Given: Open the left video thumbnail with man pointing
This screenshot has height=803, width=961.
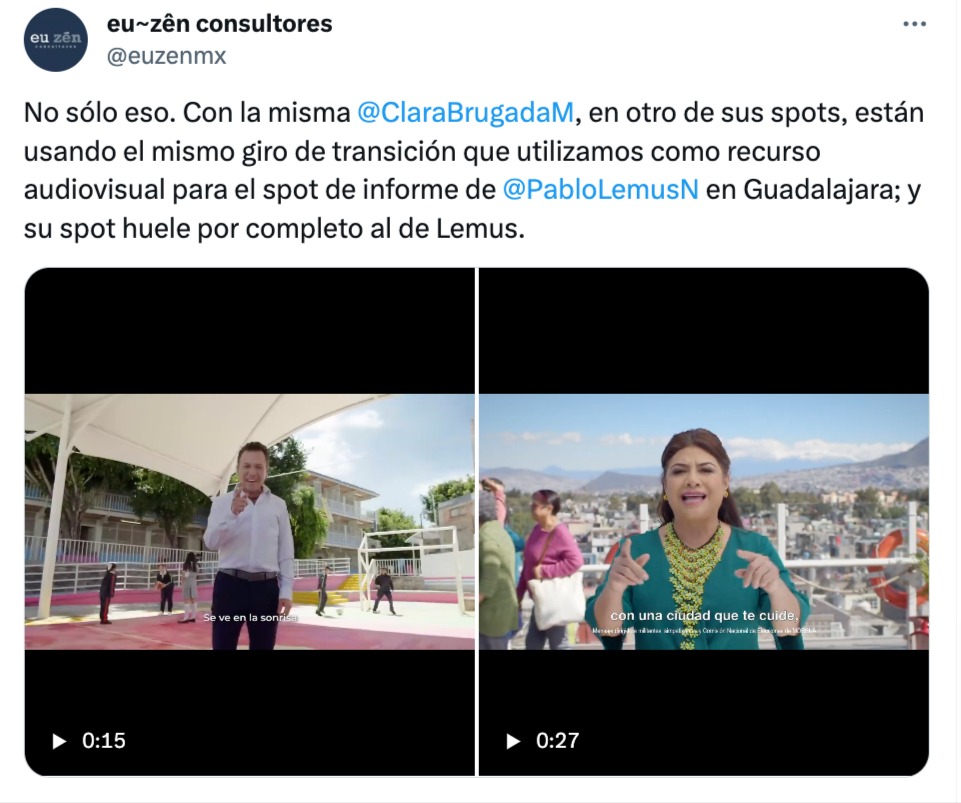Looking at the screenshot, I should coord(249,522).
